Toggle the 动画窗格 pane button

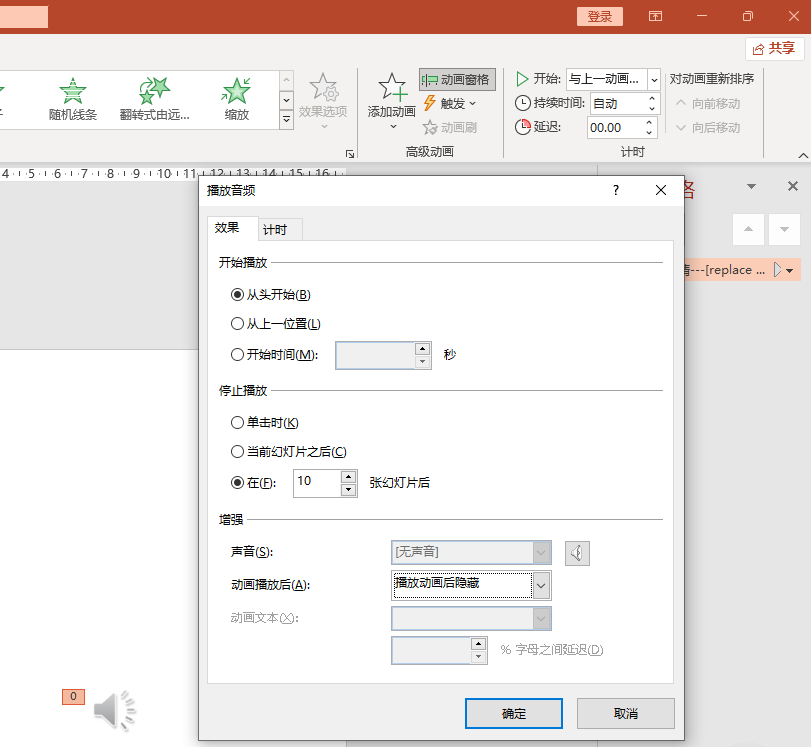pos(456,80)
